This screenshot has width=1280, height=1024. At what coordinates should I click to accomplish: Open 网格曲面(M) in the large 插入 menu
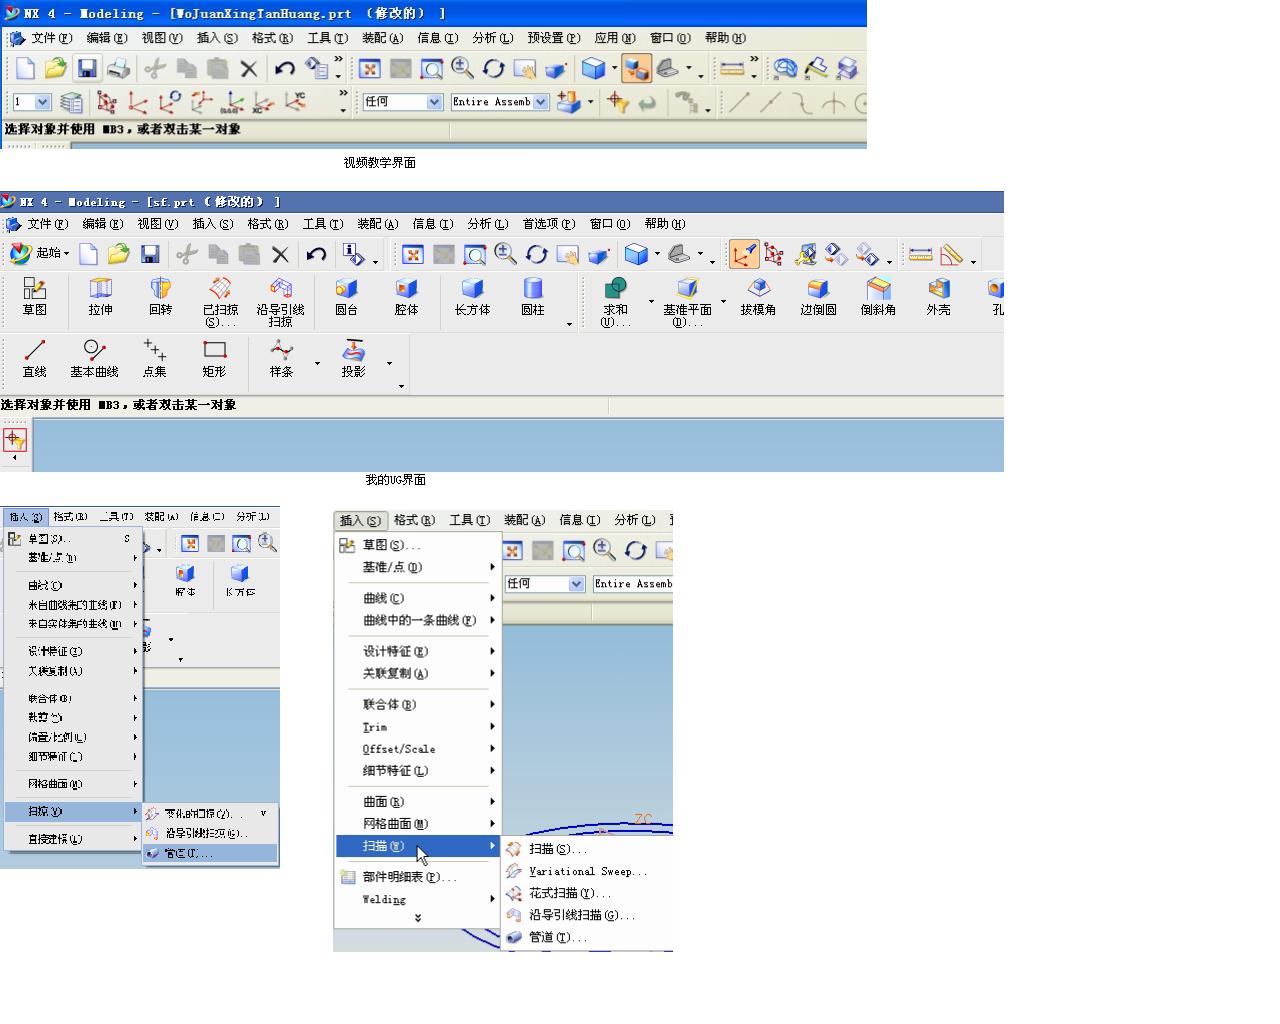click(x=418, y=824)
